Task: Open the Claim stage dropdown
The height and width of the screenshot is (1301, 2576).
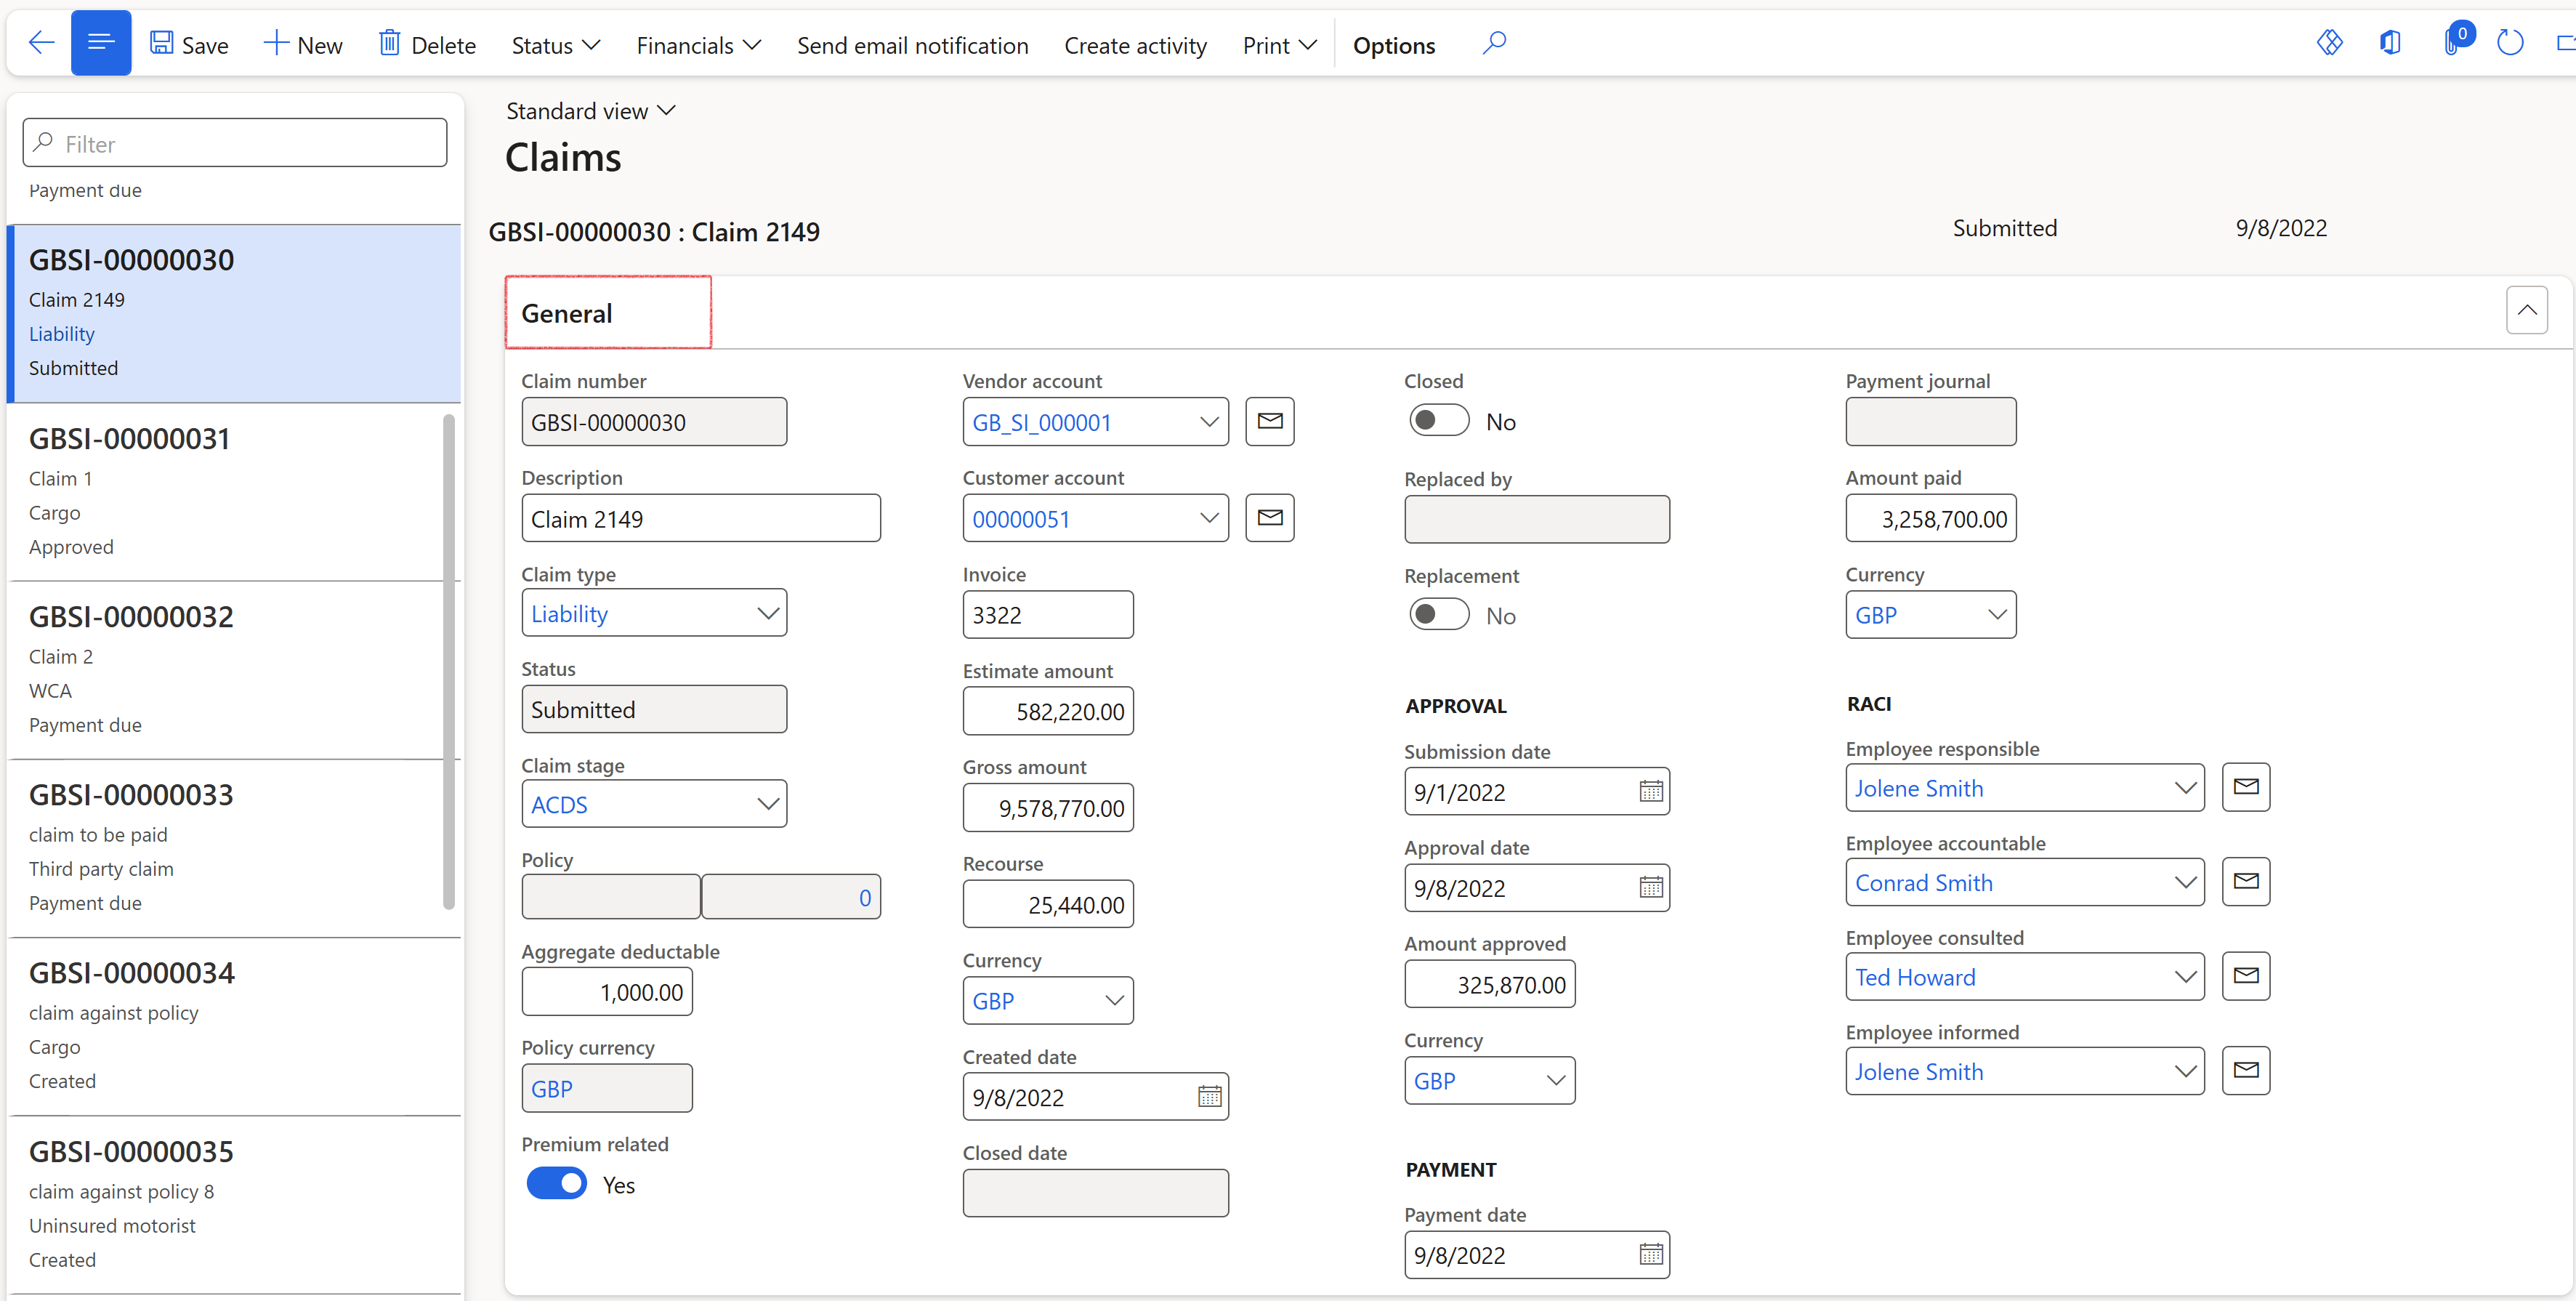Action: (x=767, y=805)
